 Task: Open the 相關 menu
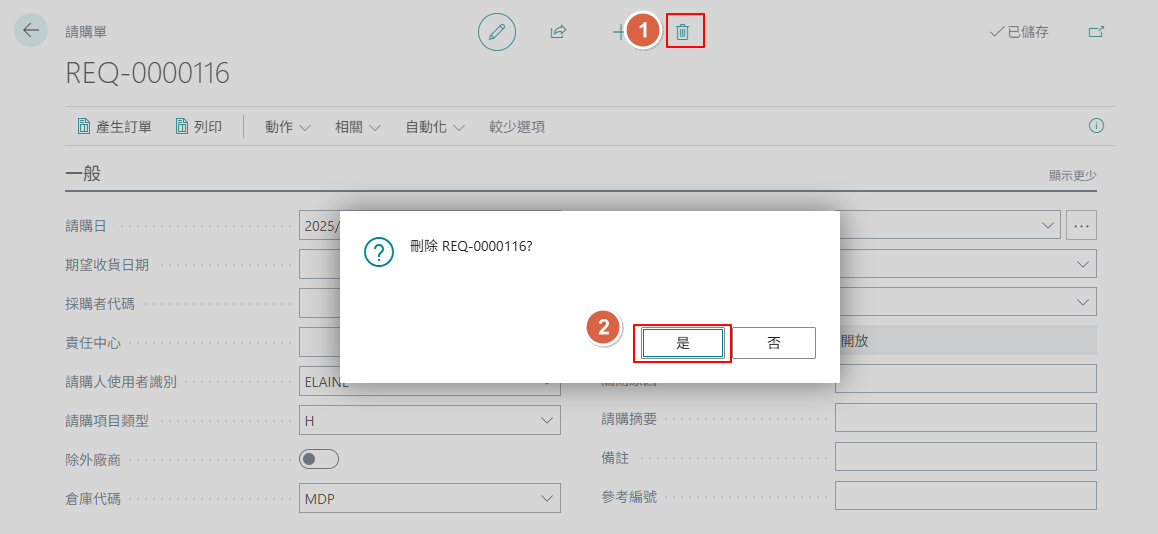[x=357, y=127]
